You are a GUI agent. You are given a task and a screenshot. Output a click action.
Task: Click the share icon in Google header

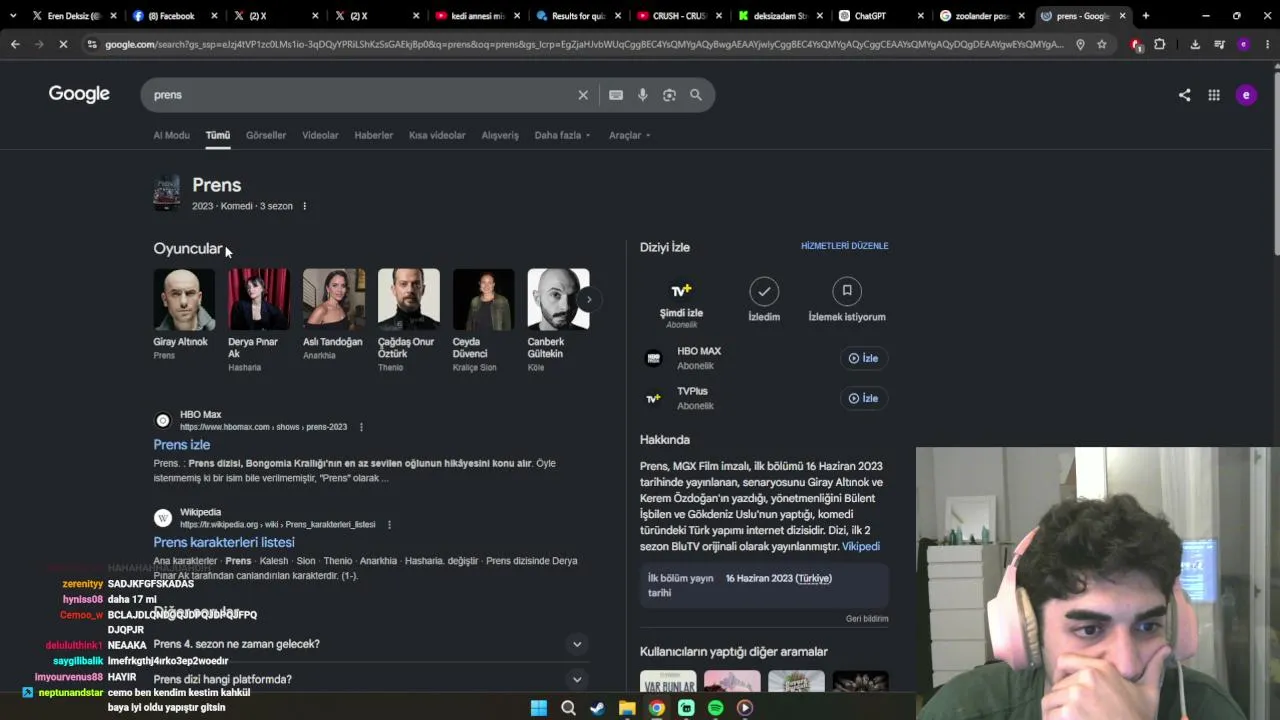tap(1184, 95)
